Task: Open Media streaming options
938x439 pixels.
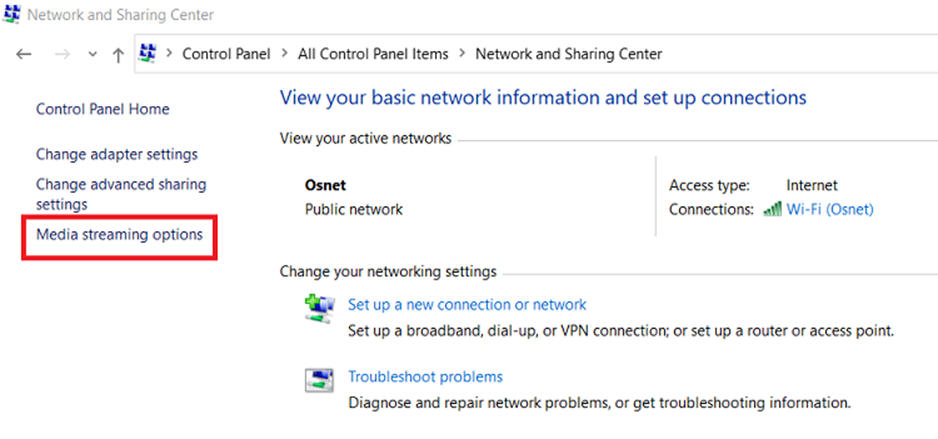Action: [x=120, y=234]
